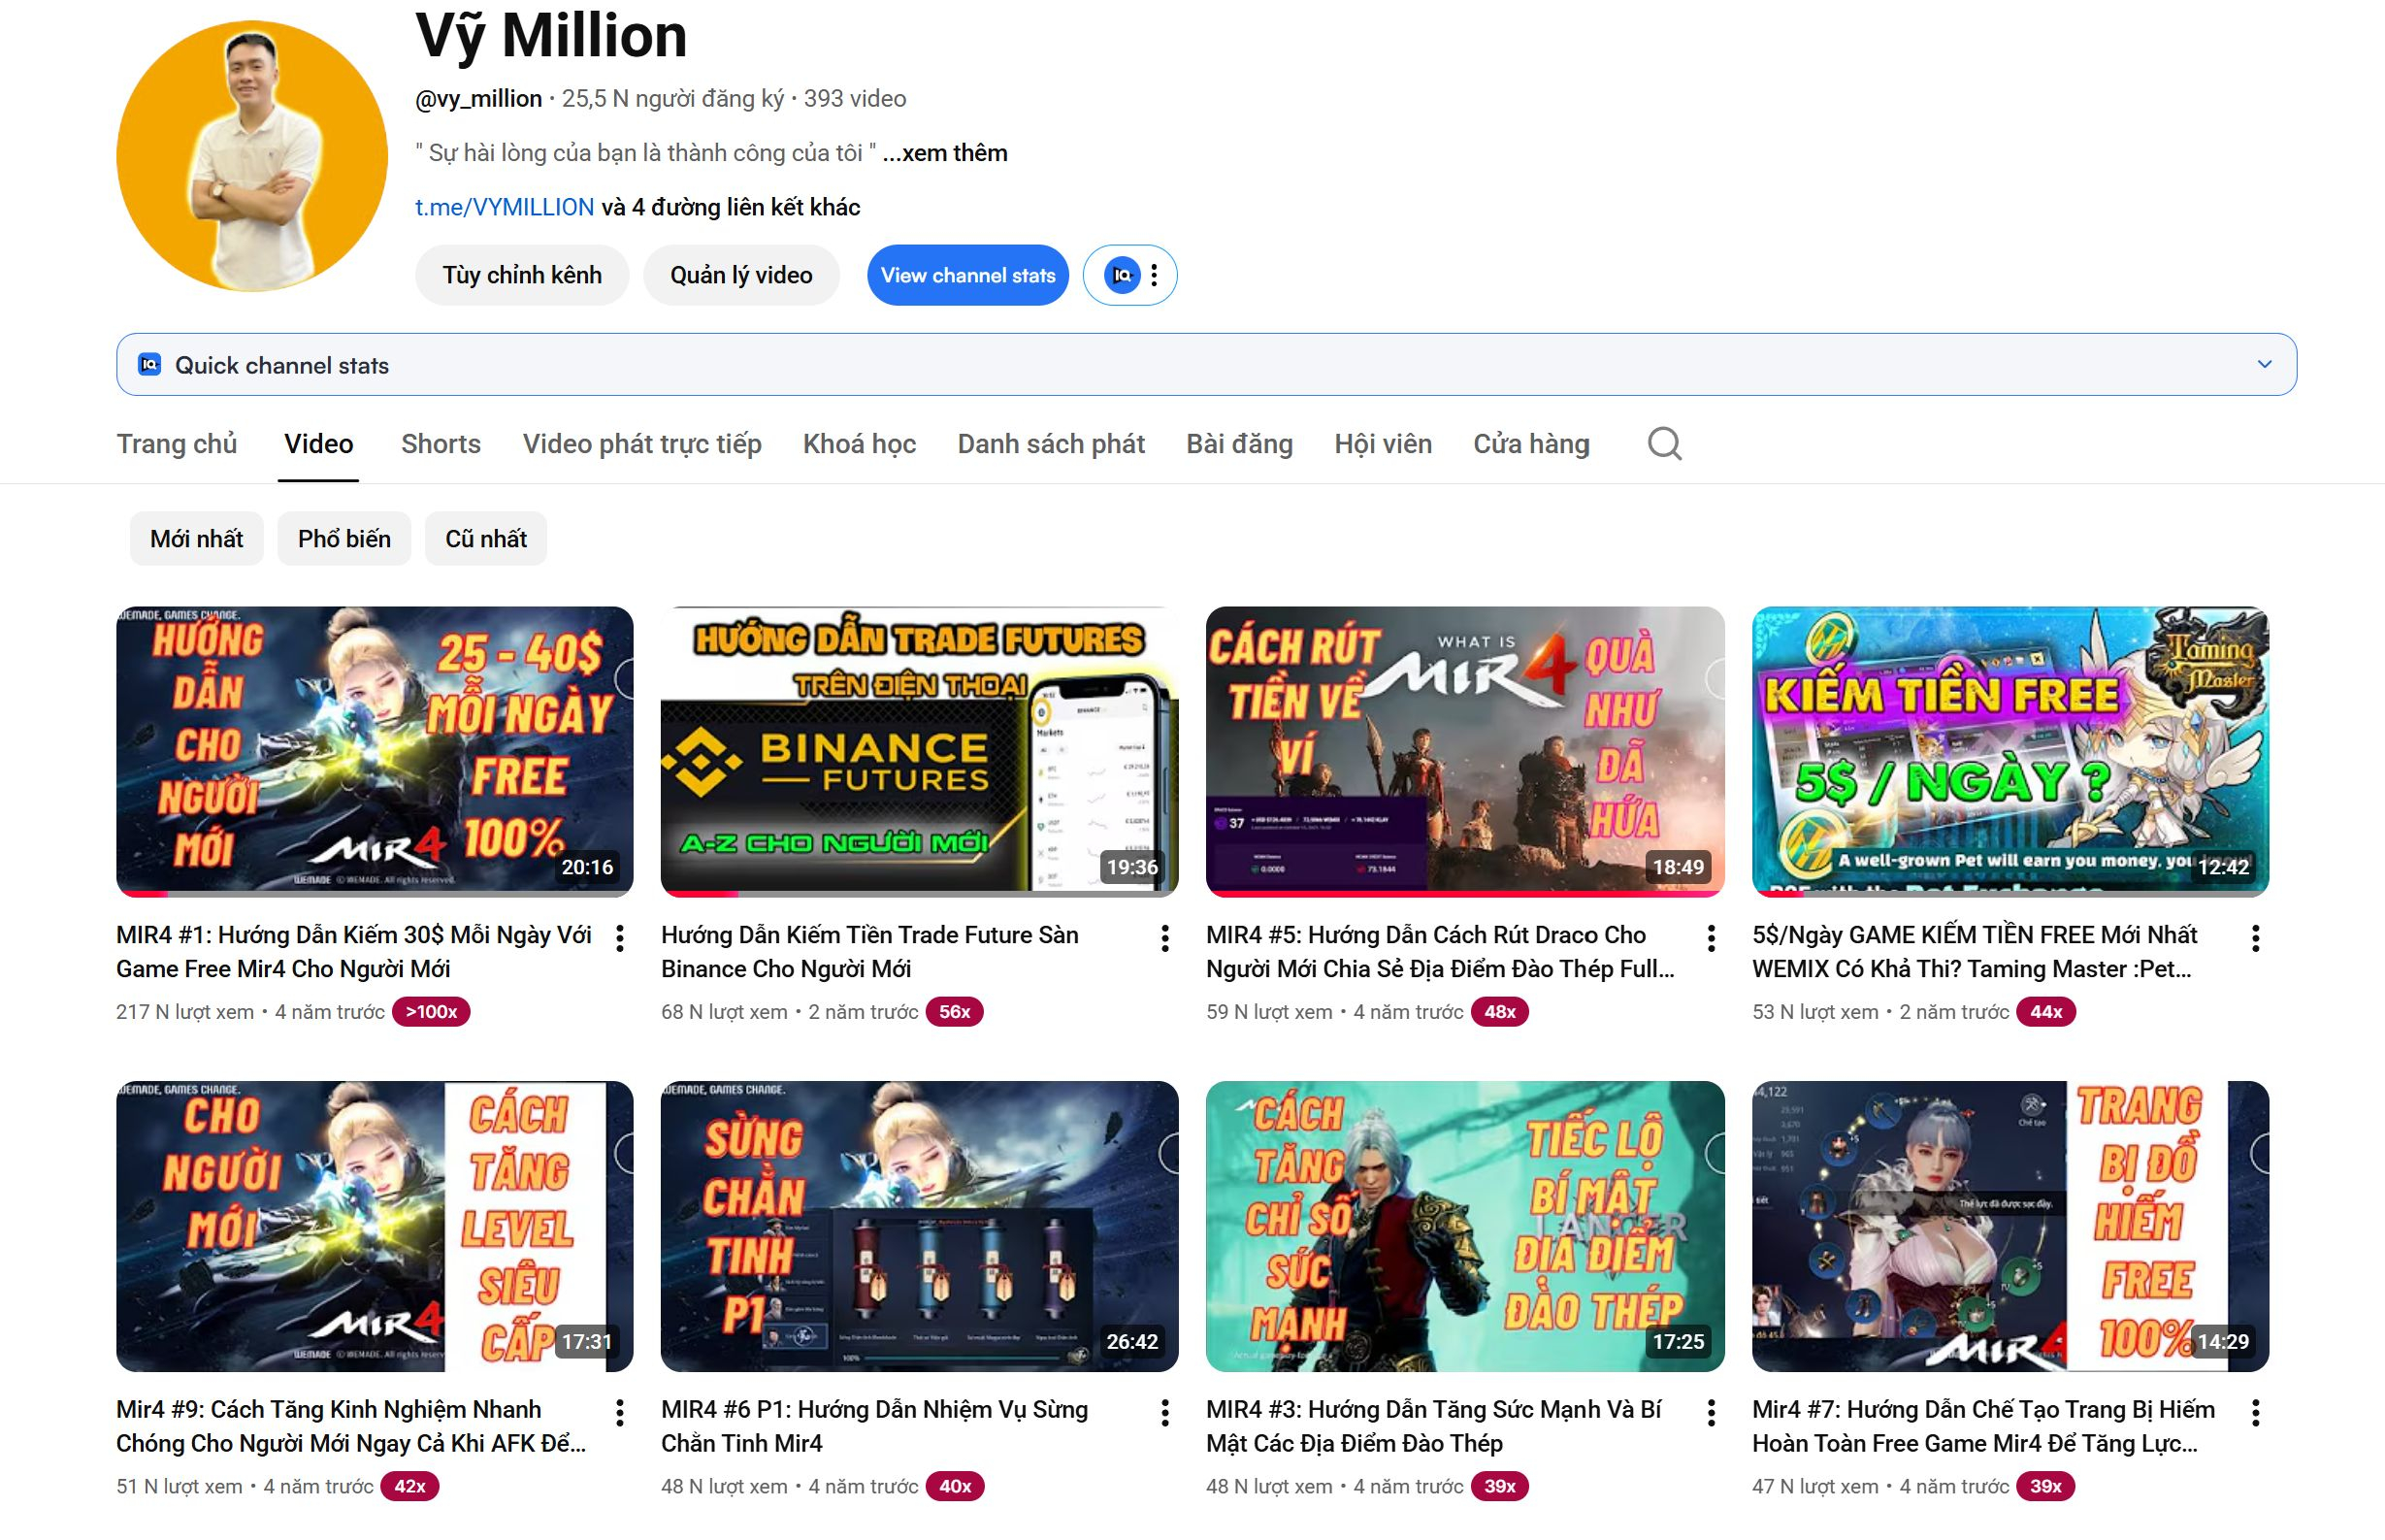The width and height of the screenshot is (2385, 1540).
Task: Select the Cũ nhất sort chip
Action: (486, 539)
